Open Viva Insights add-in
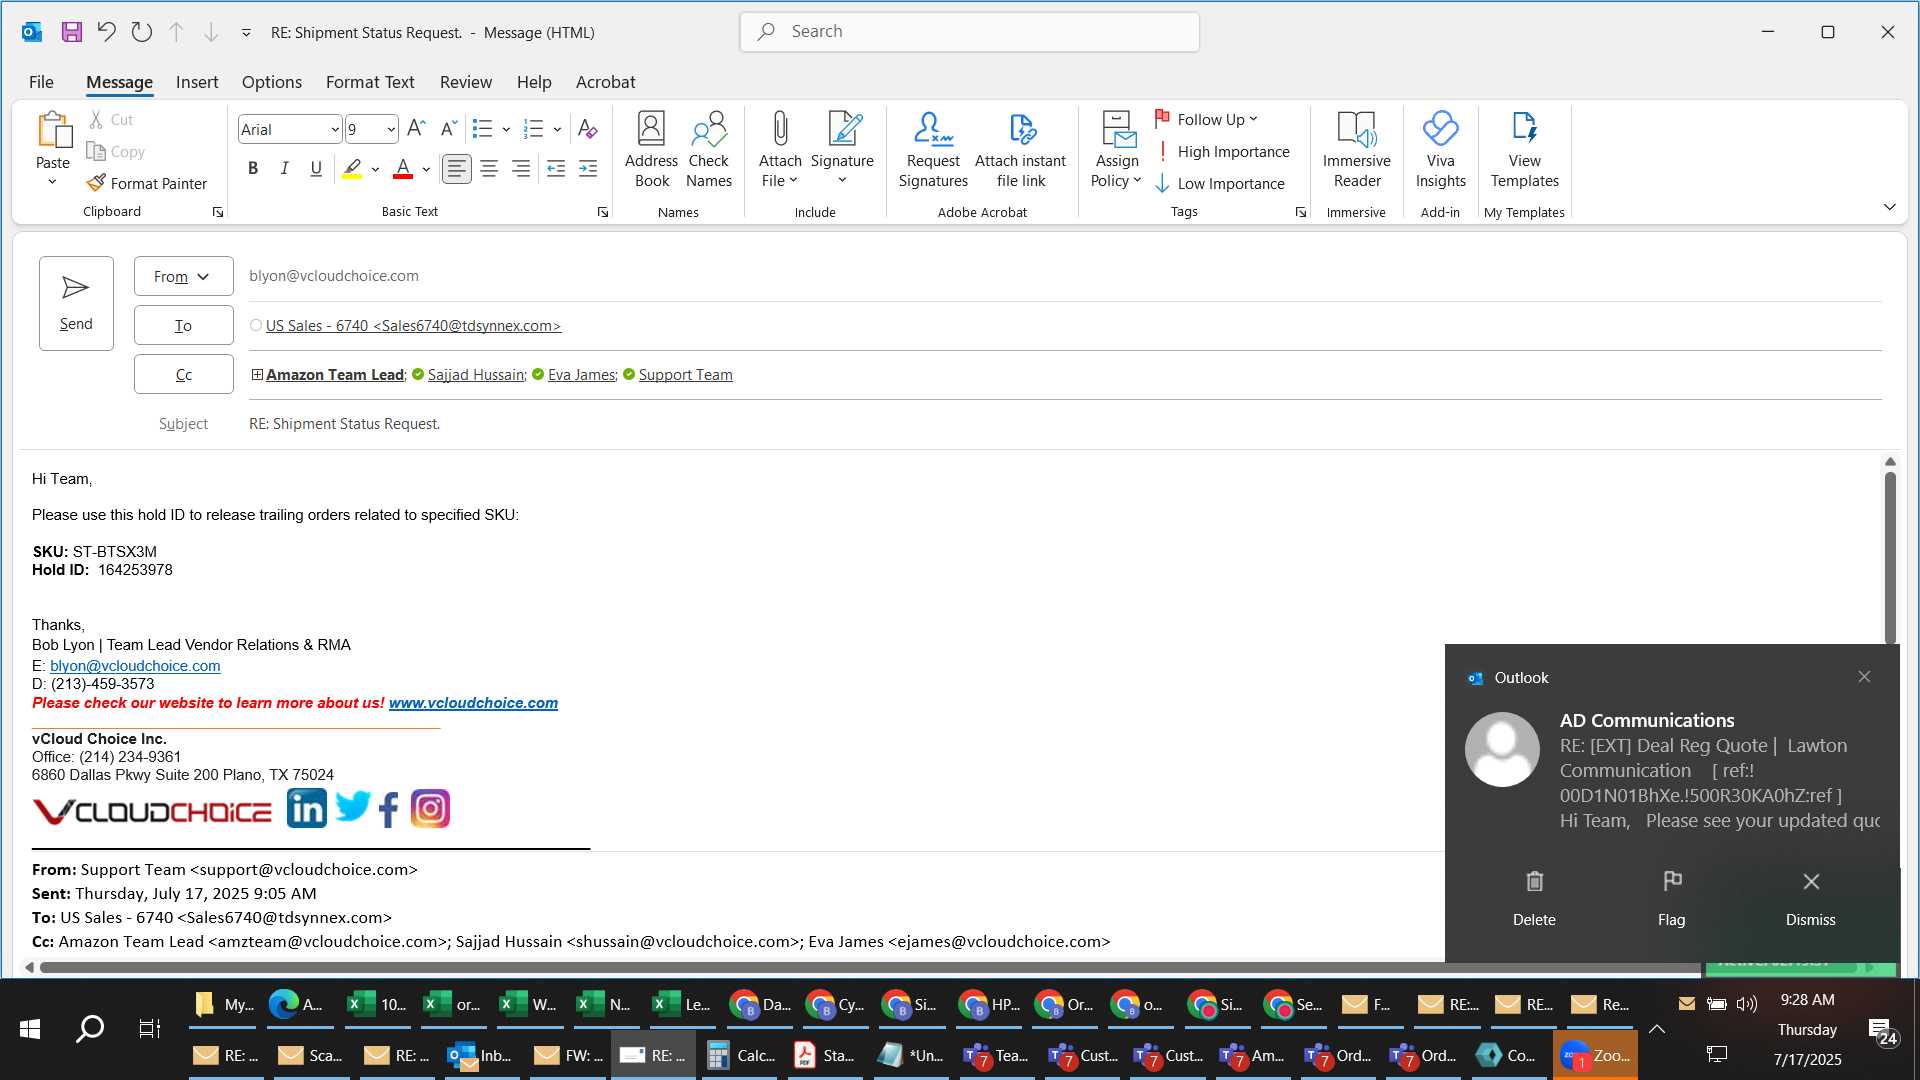 pyautogui.click(x=1440, y=150)
